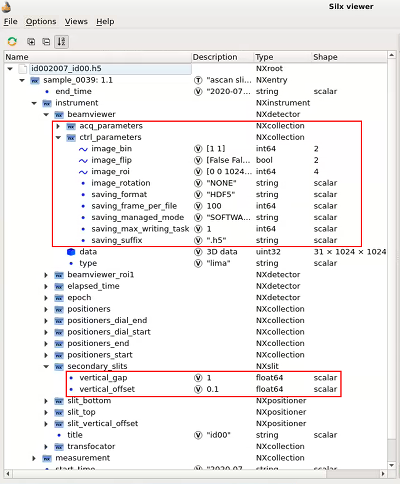Expand the positioners_dial_end group
Image resolution: width=400 pixels, height=484 pixels.
pyautogui.click(x=46, y=321)
